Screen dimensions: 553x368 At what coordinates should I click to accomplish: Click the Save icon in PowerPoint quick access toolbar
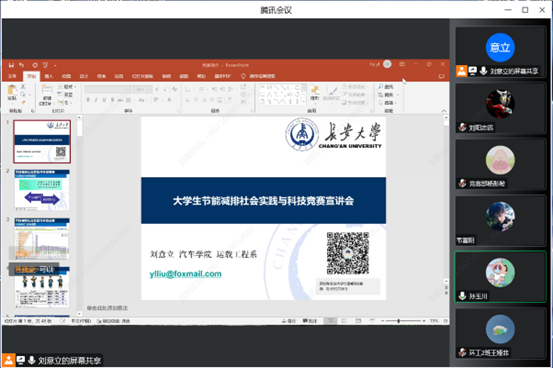tap(11, 65)
